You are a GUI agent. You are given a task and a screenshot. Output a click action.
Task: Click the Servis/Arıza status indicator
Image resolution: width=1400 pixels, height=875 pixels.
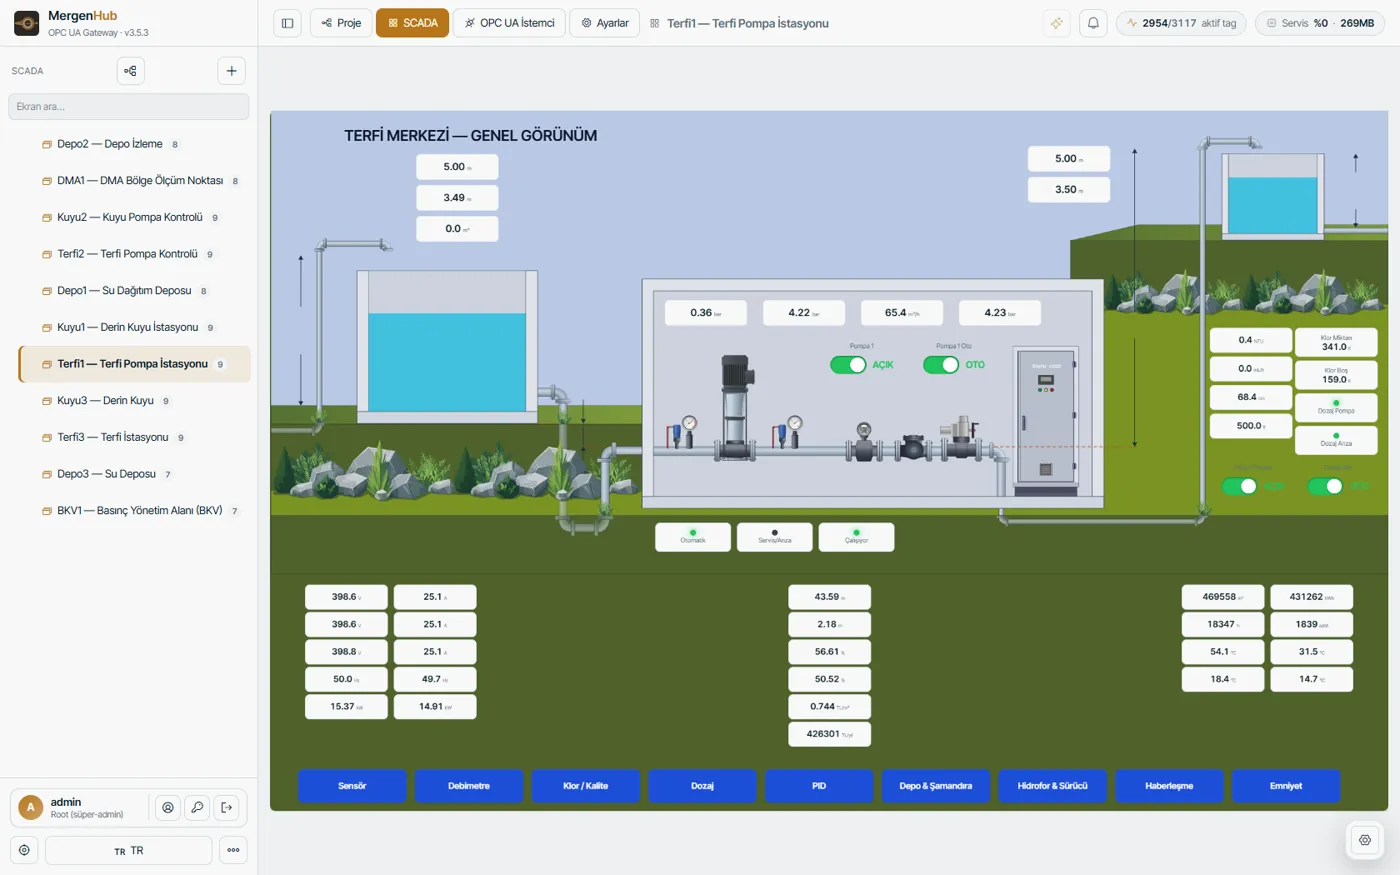coord(775,537)
